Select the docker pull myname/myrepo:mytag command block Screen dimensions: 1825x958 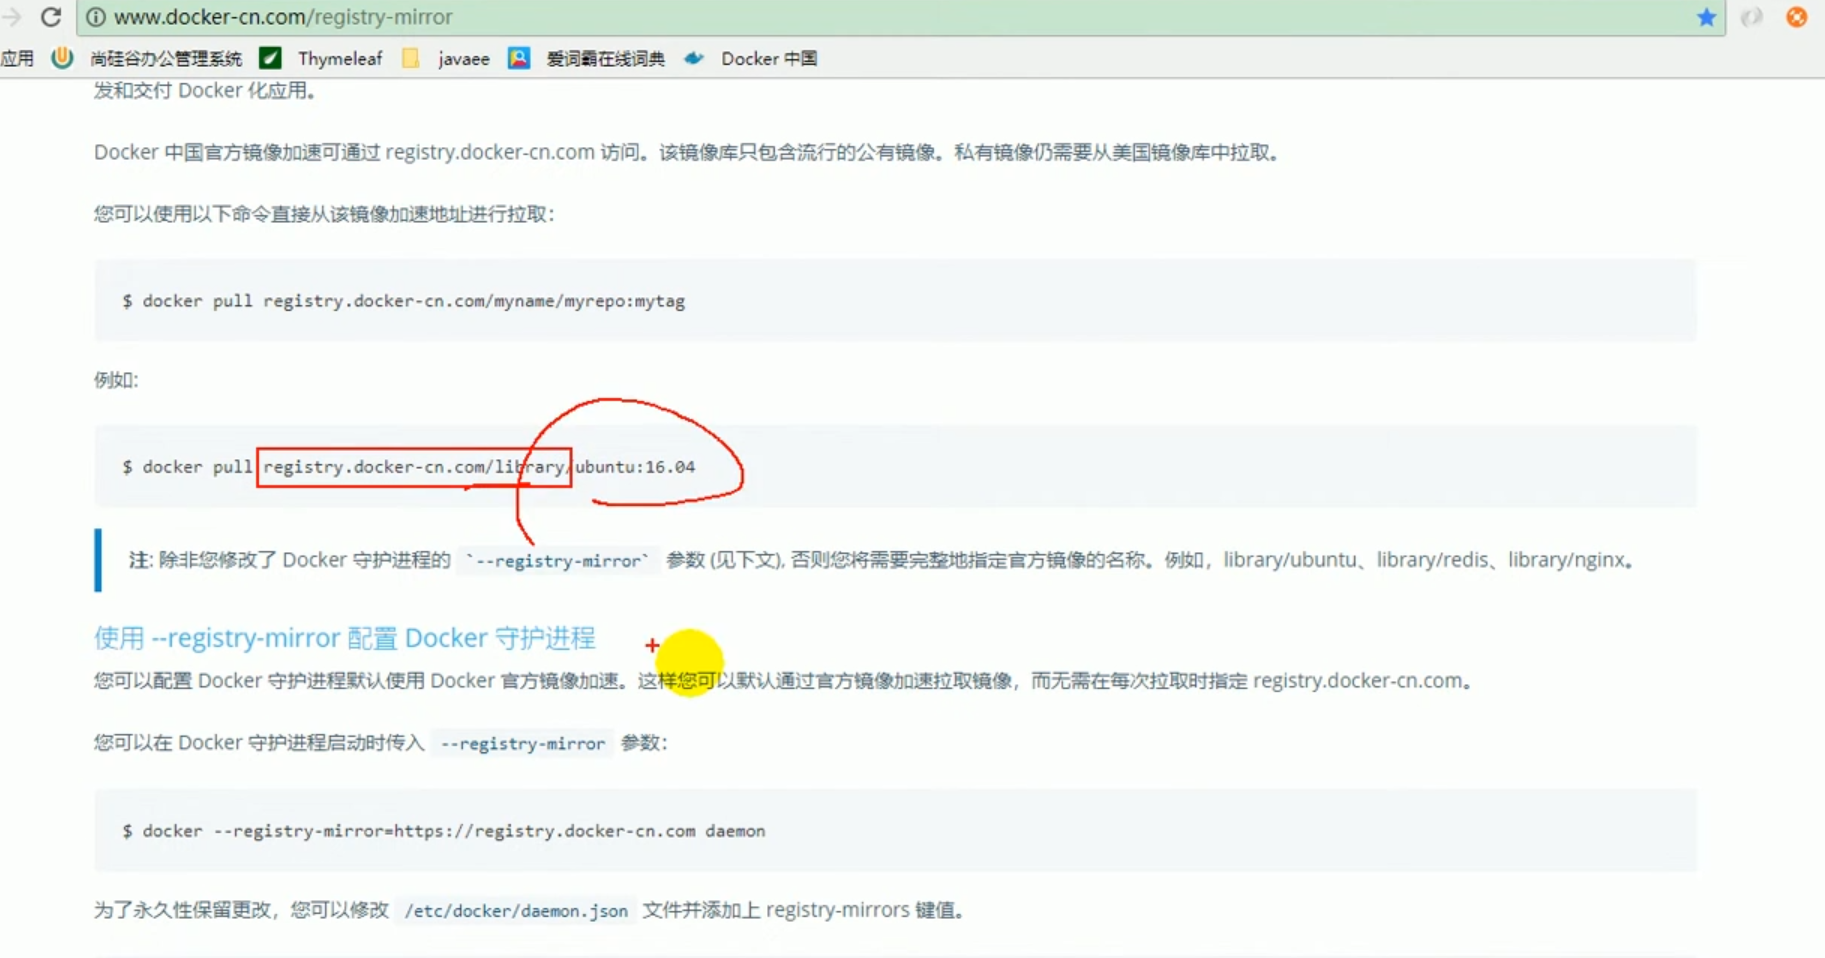tap(404, 300)
